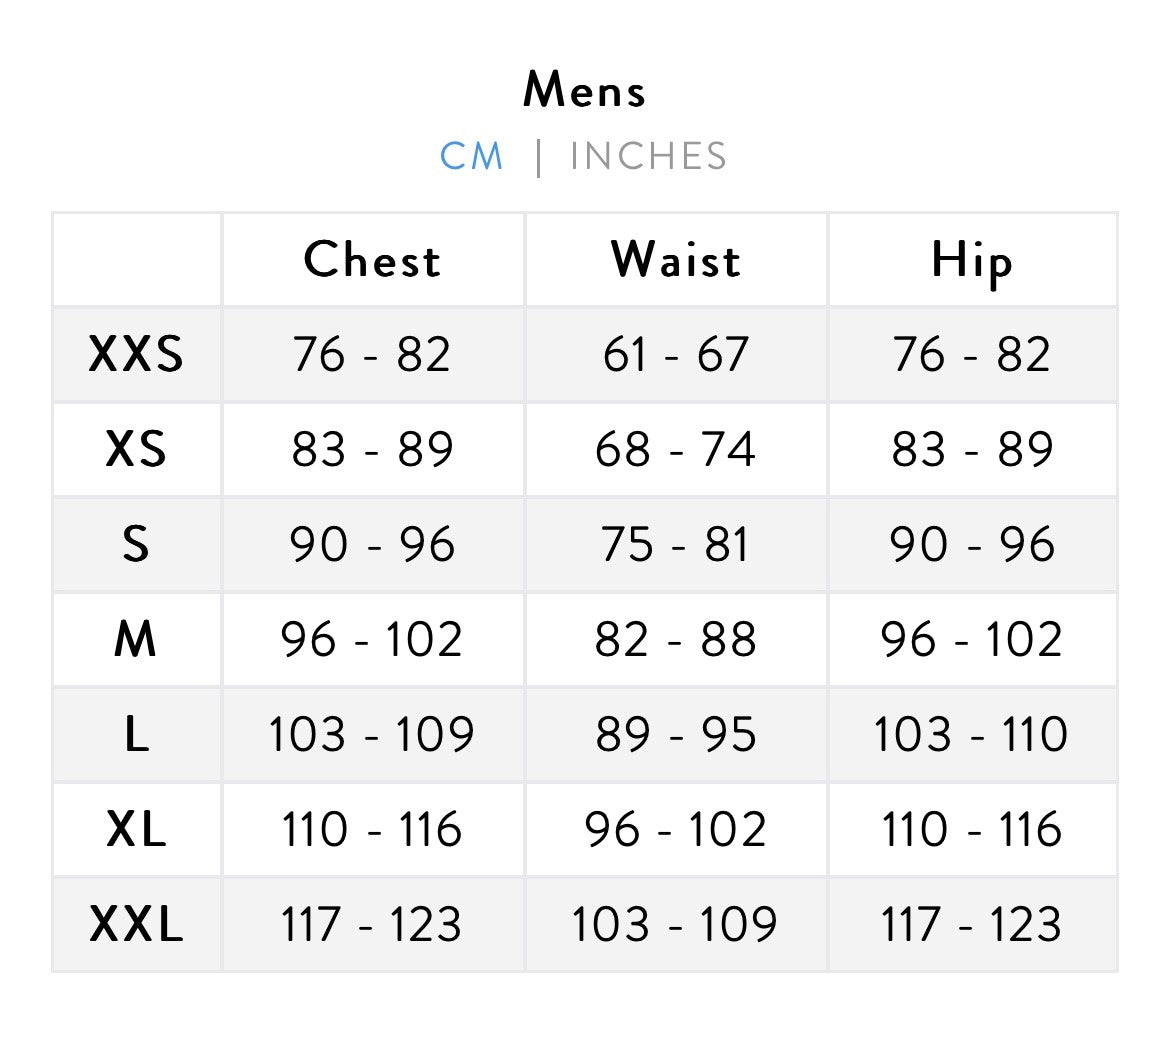Select the Hip column header
Viewport: 1170px width, 1055px height.
971,260
